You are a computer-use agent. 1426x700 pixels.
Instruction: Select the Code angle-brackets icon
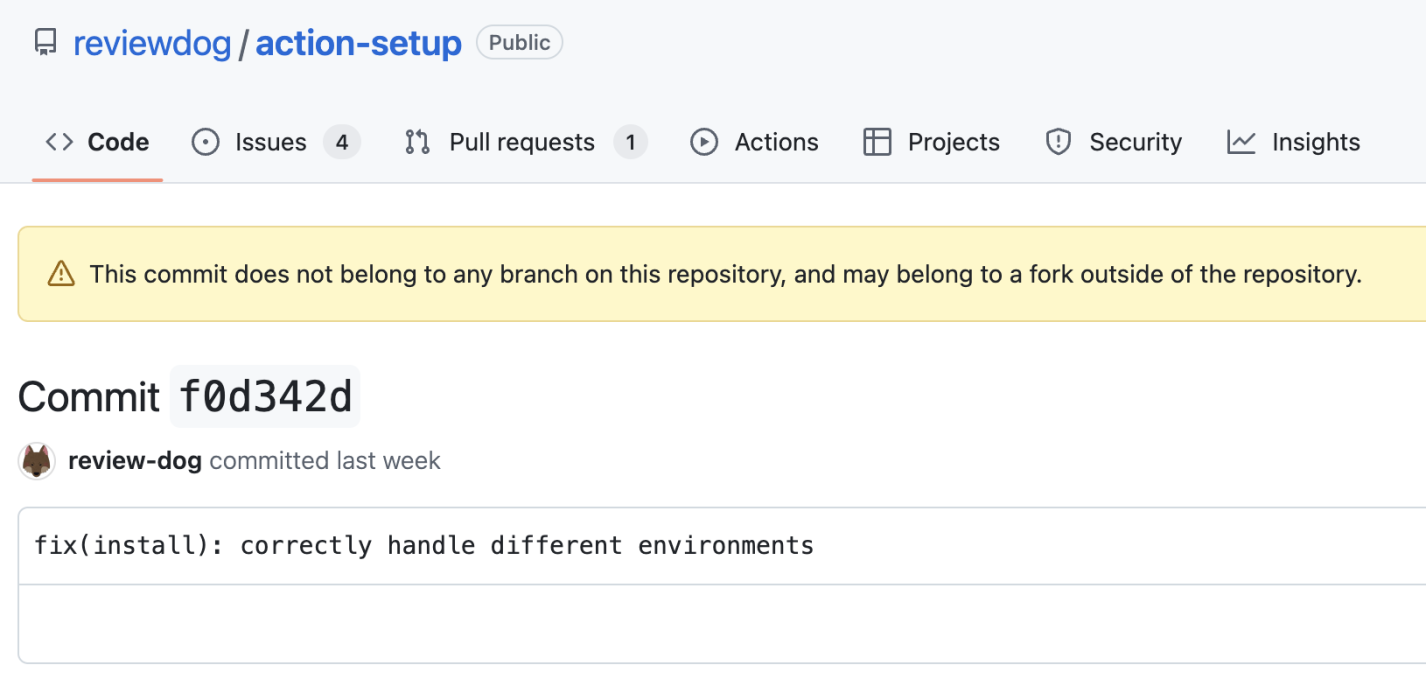(x=58, y=141)
